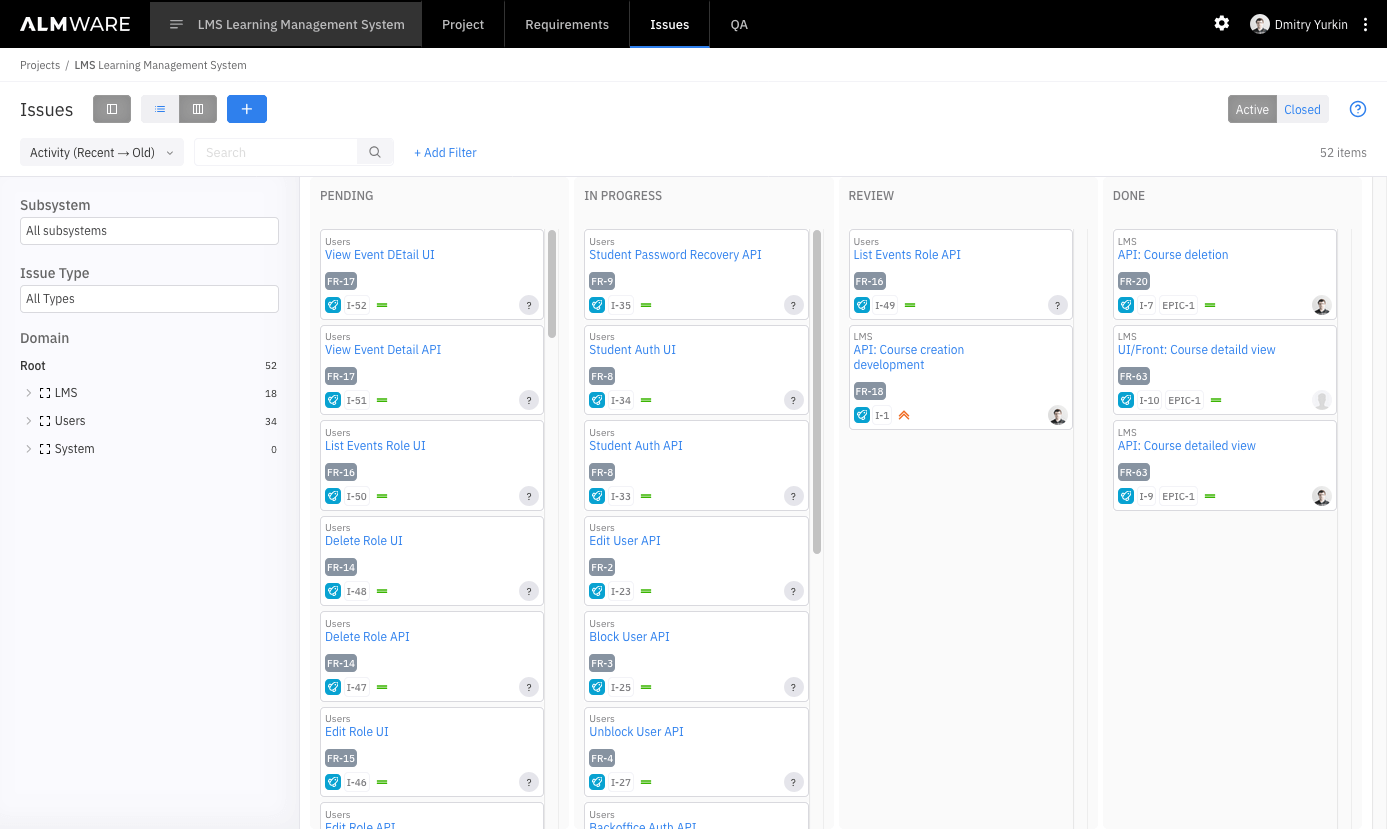Screen dimensions: 1387x829
Task: Click the LMS Learning Management System breadcrumb
Action: [x=160, y=65]
